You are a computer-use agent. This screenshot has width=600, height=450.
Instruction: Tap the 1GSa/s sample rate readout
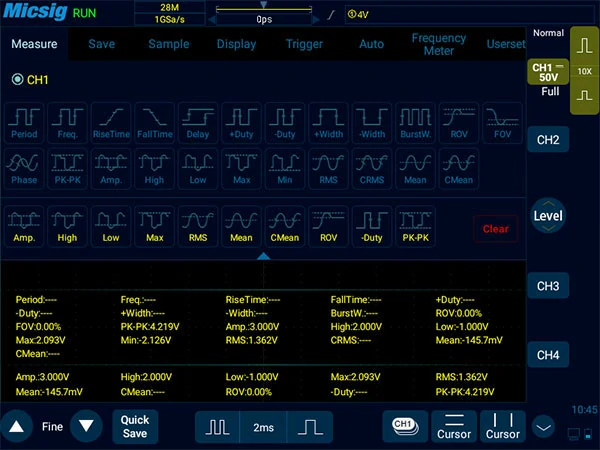coord(170,20)
